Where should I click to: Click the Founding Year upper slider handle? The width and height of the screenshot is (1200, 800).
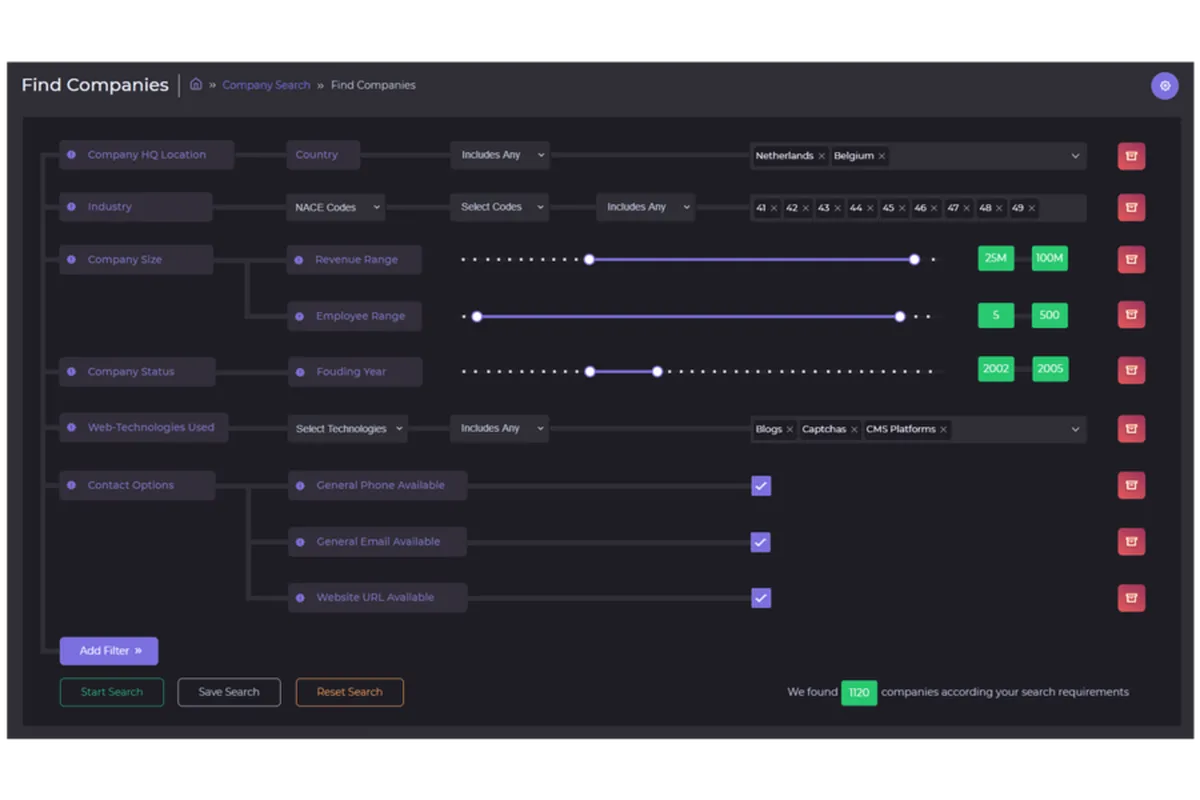(657, 371)
